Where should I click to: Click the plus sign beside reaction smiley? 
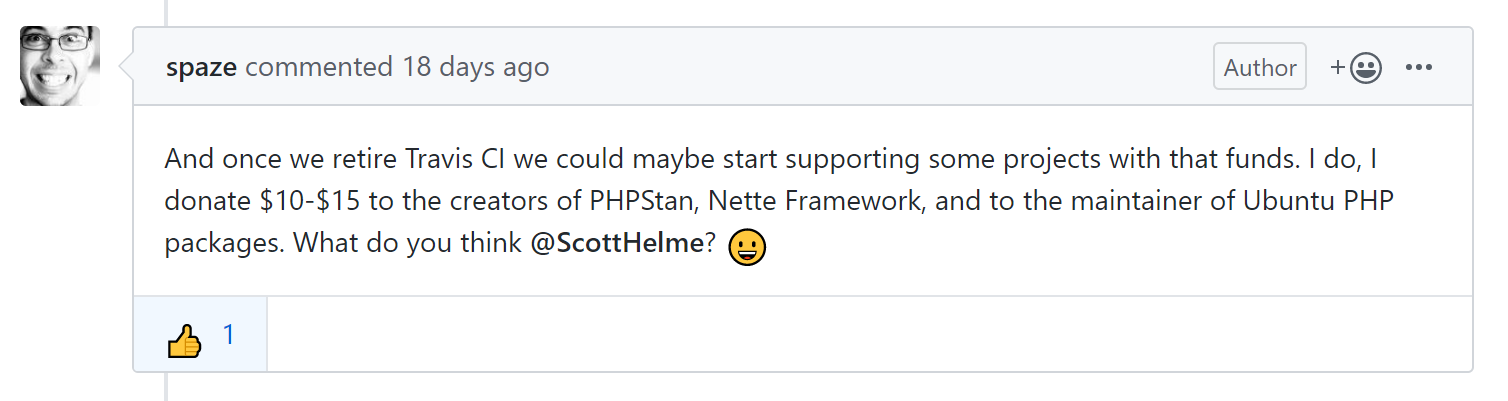click(x=1338, y=67)
